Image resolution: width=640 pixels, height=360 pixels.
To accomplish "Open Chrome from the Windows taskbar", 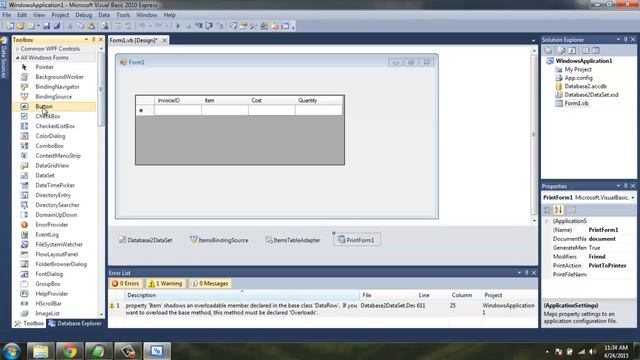I will (69, 351).
